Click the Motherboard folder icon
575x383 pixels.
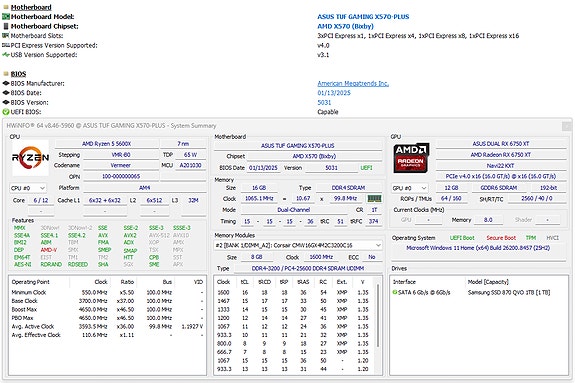point(6,7)
